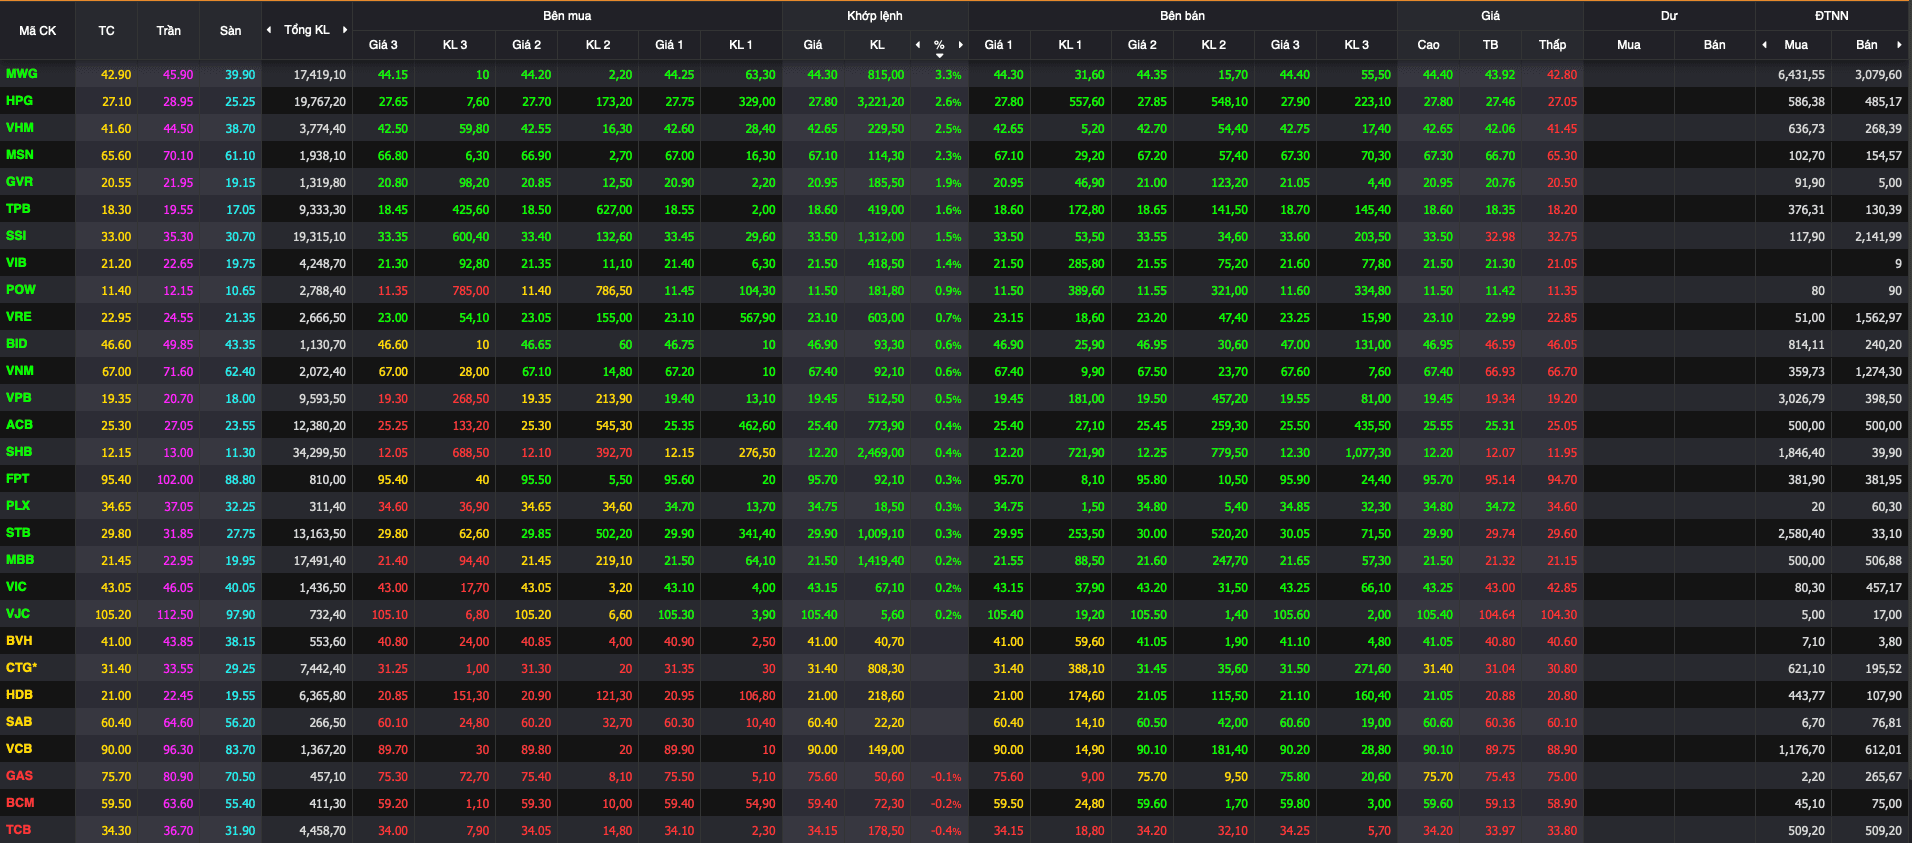
Task: Open STB stock symbol
Action: (18, 533)
